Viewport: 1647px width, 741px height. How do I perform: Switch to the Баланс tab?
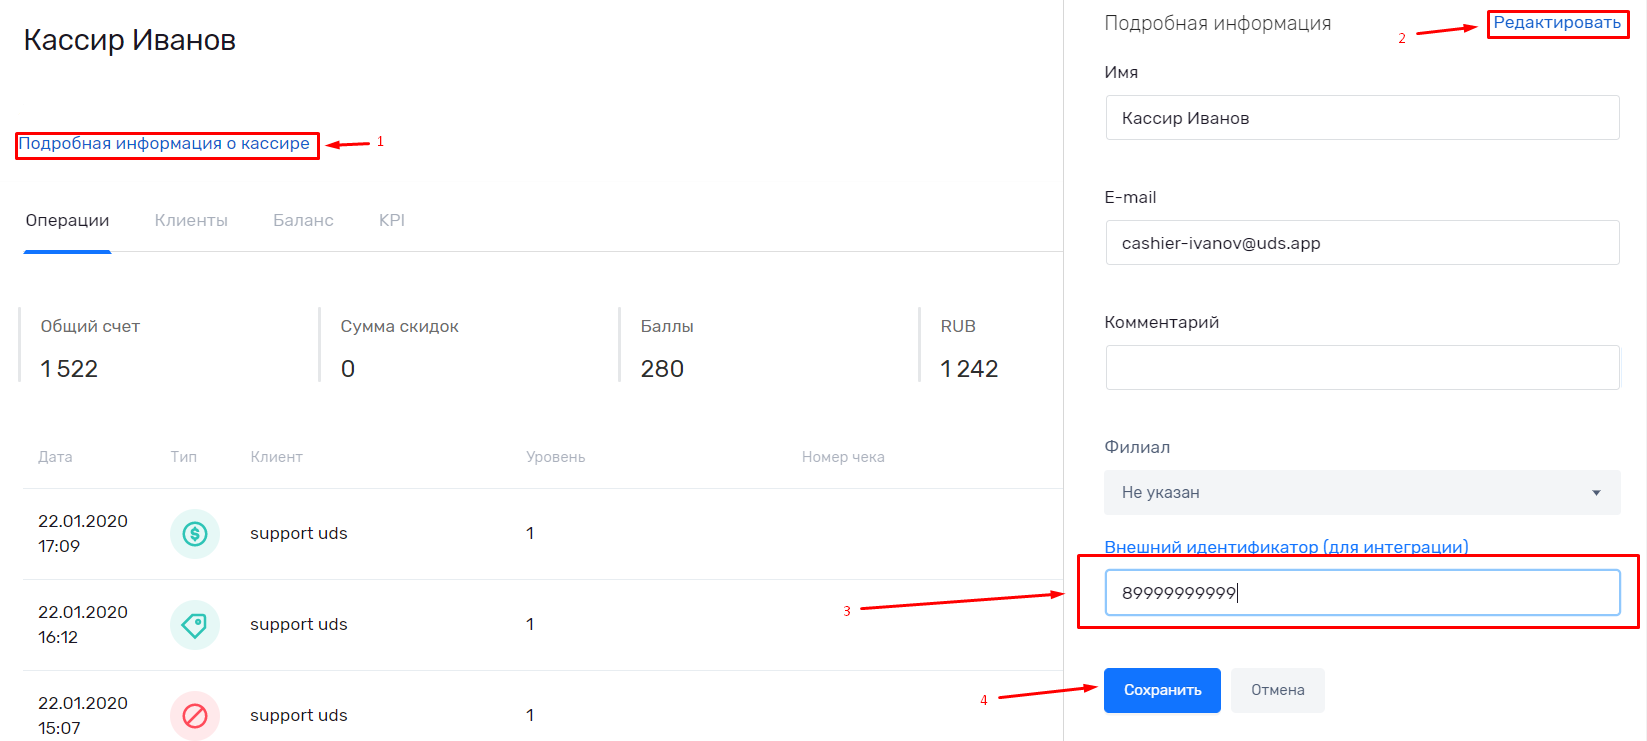pos(303,220)
